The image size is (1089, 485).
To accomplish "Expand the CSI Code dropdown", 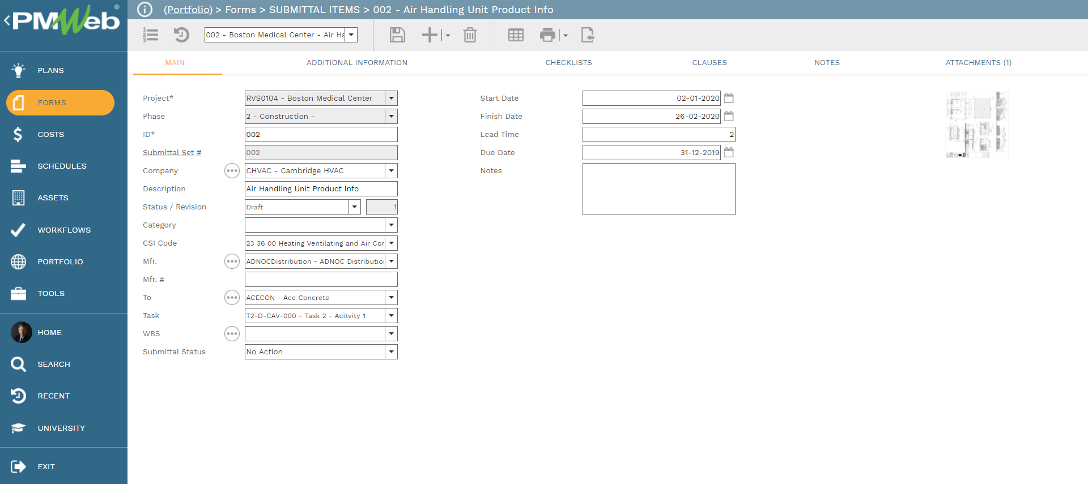I will (392, 243).
